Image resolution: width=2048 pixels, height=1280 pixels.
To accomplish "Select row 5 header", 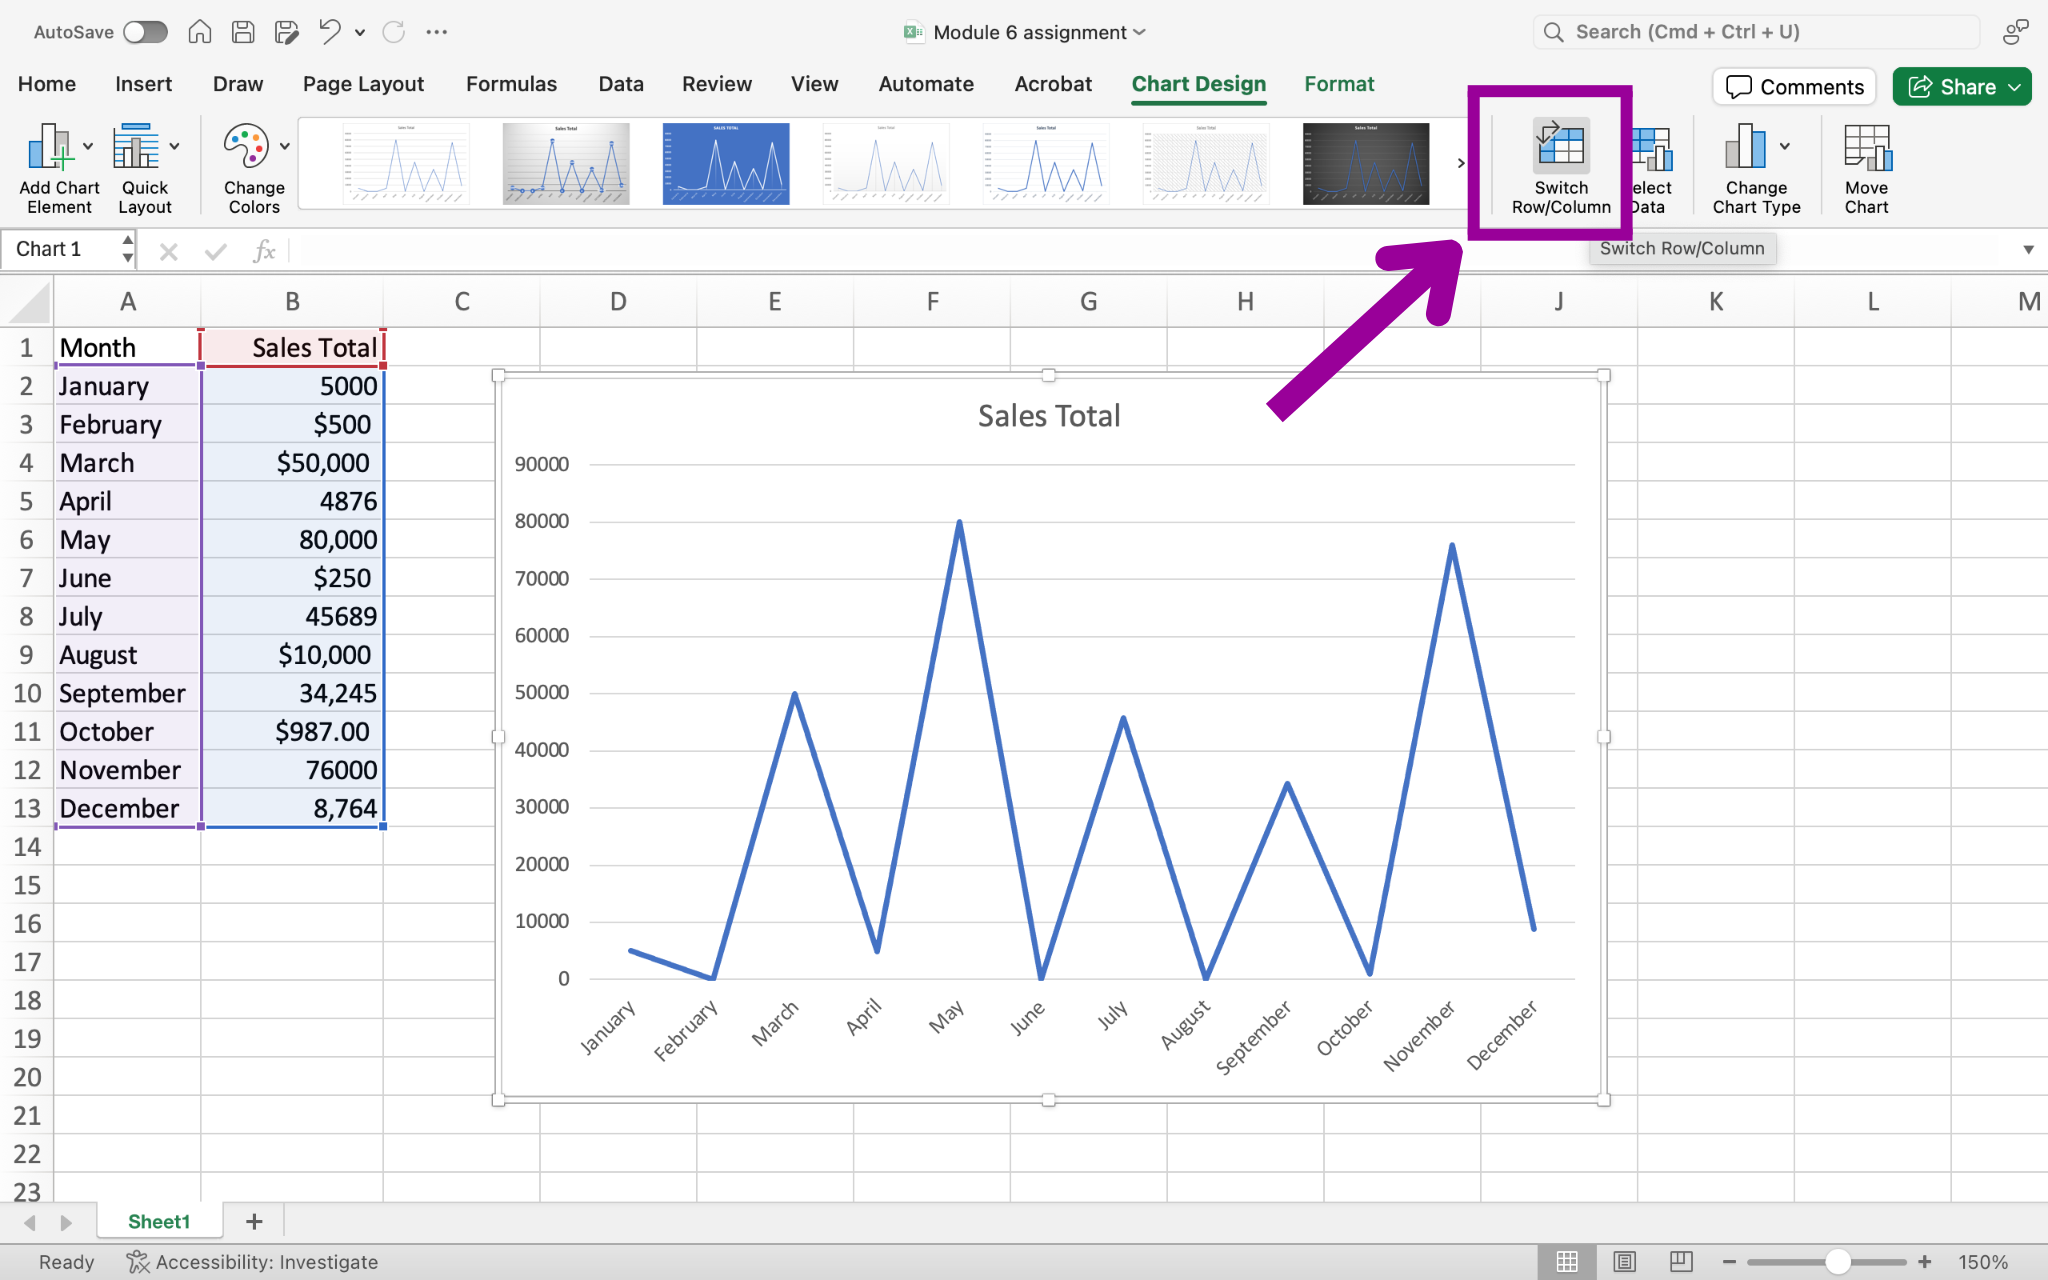I will 26,501.
